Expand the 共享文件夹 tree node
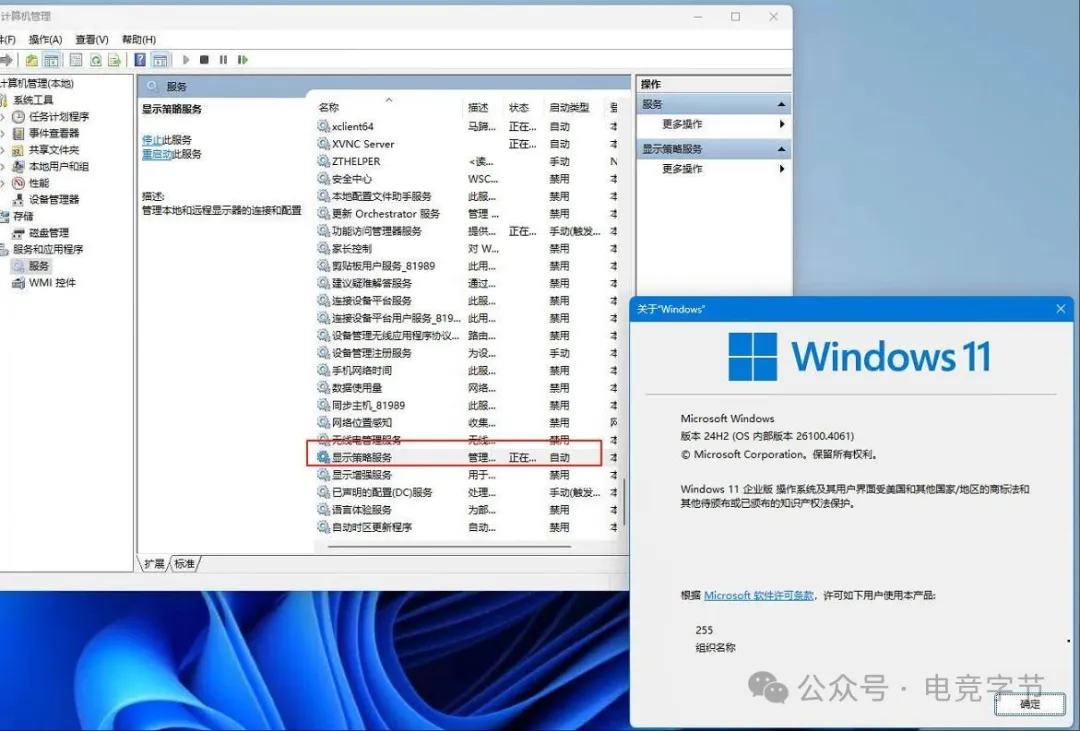The width and height of the screenshot is (1080, 731). coord(3,150)
